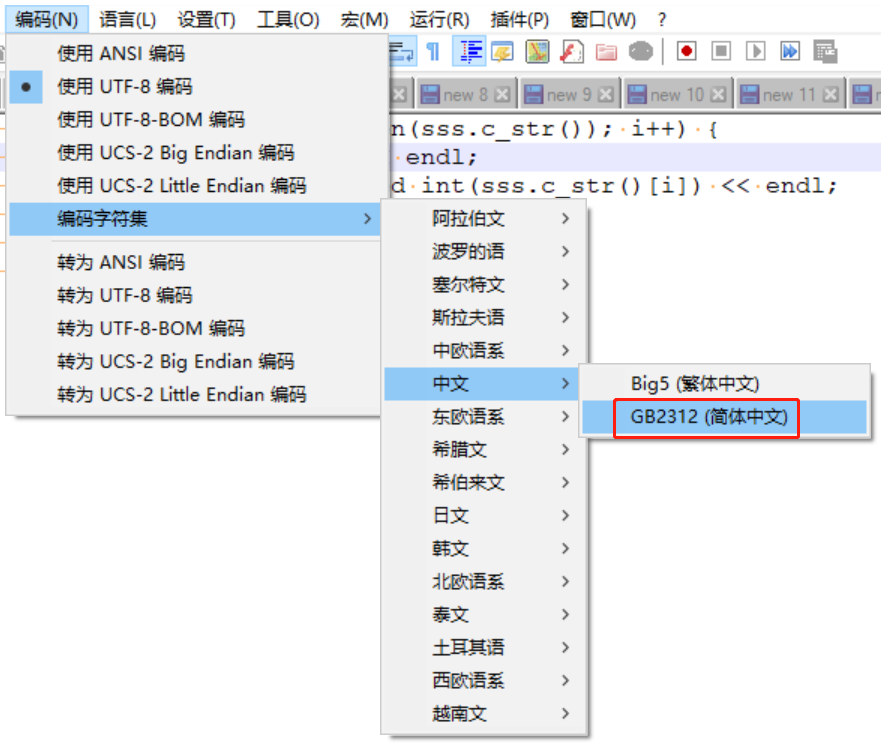The width and height of the screenshot is (881, 746).
Task: Expand the 韩文 submenu
Action: pyautogui.click(x=483, y=548)
